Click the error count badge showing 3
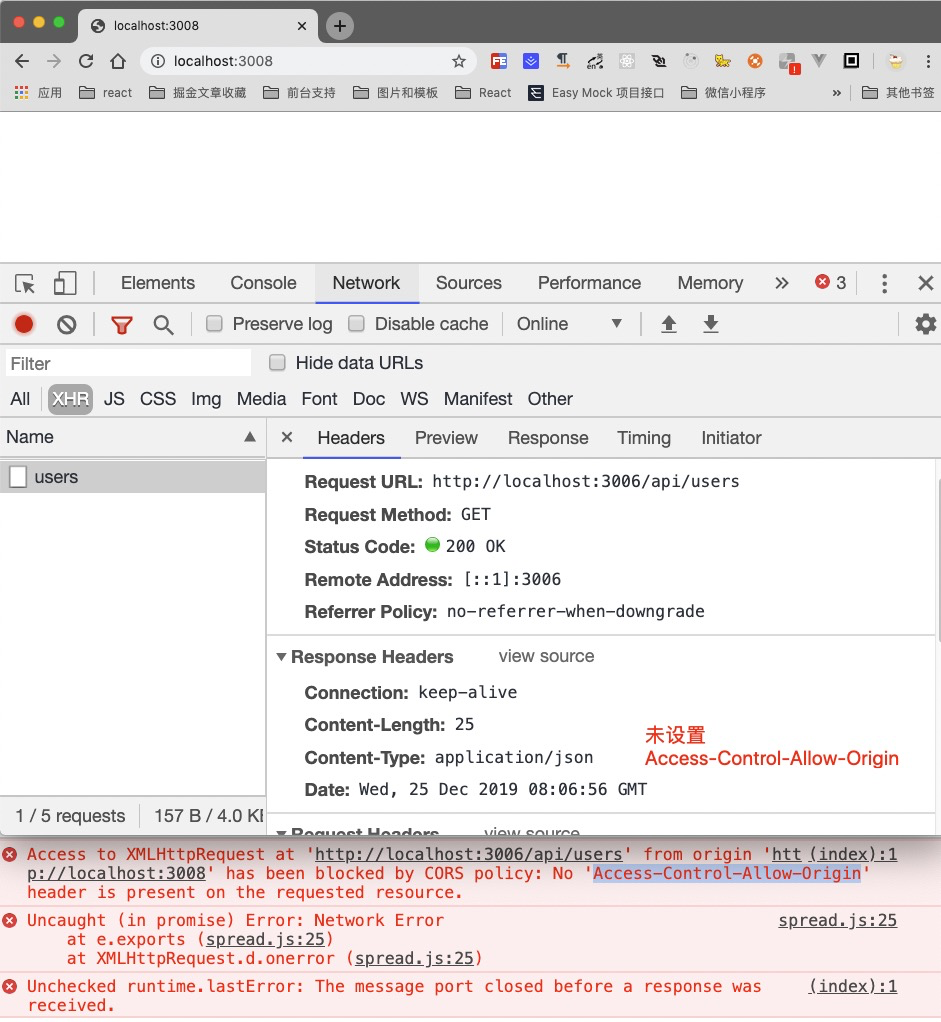 tap(831, 282)
